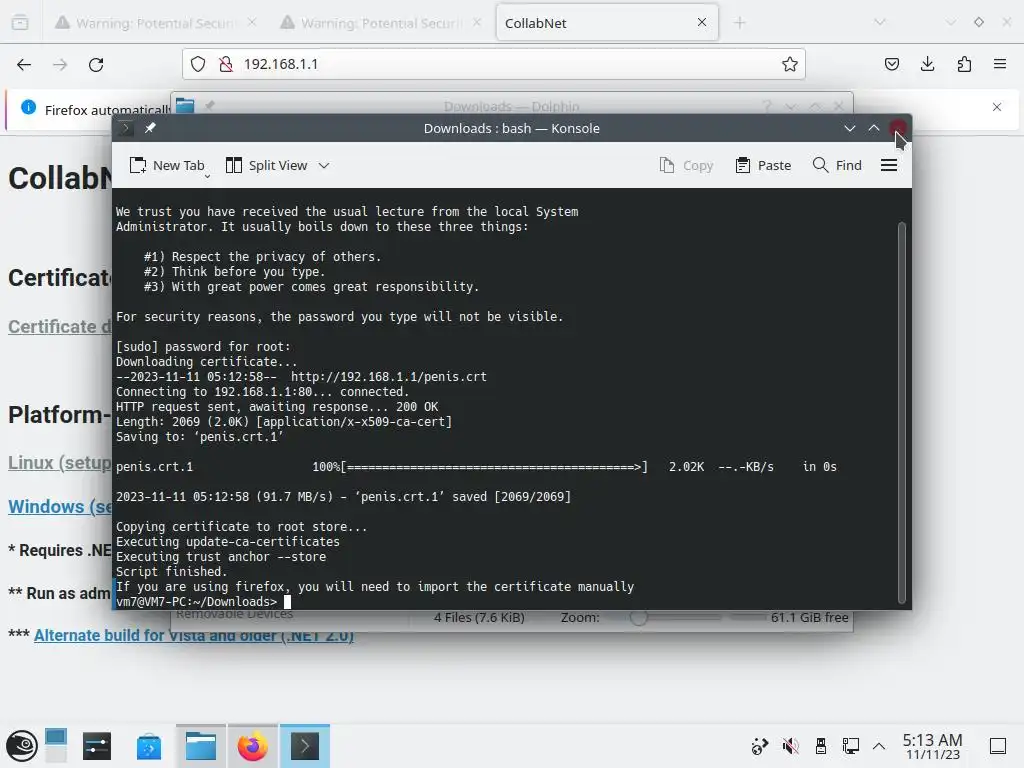1024x768 pixels.
Task: Open Alternate build for Vista and older link
Action: 194,635
